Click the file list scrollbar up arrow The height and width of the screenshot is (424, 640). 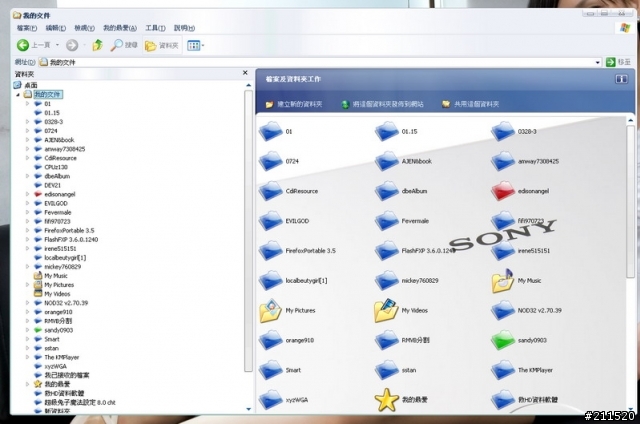click(631, 120)
